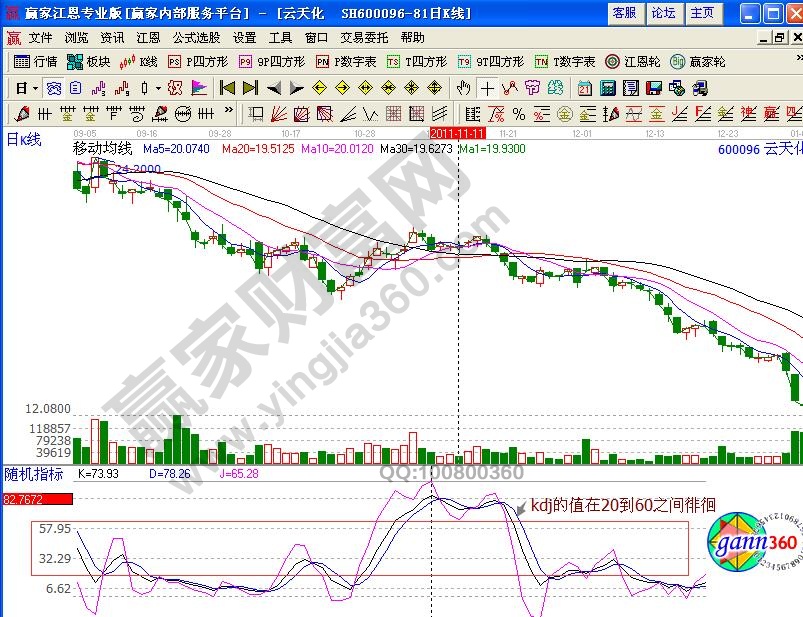Screen dimensions: 803x617
Task: Click the 板块 sector button
Action: (89, 62)
